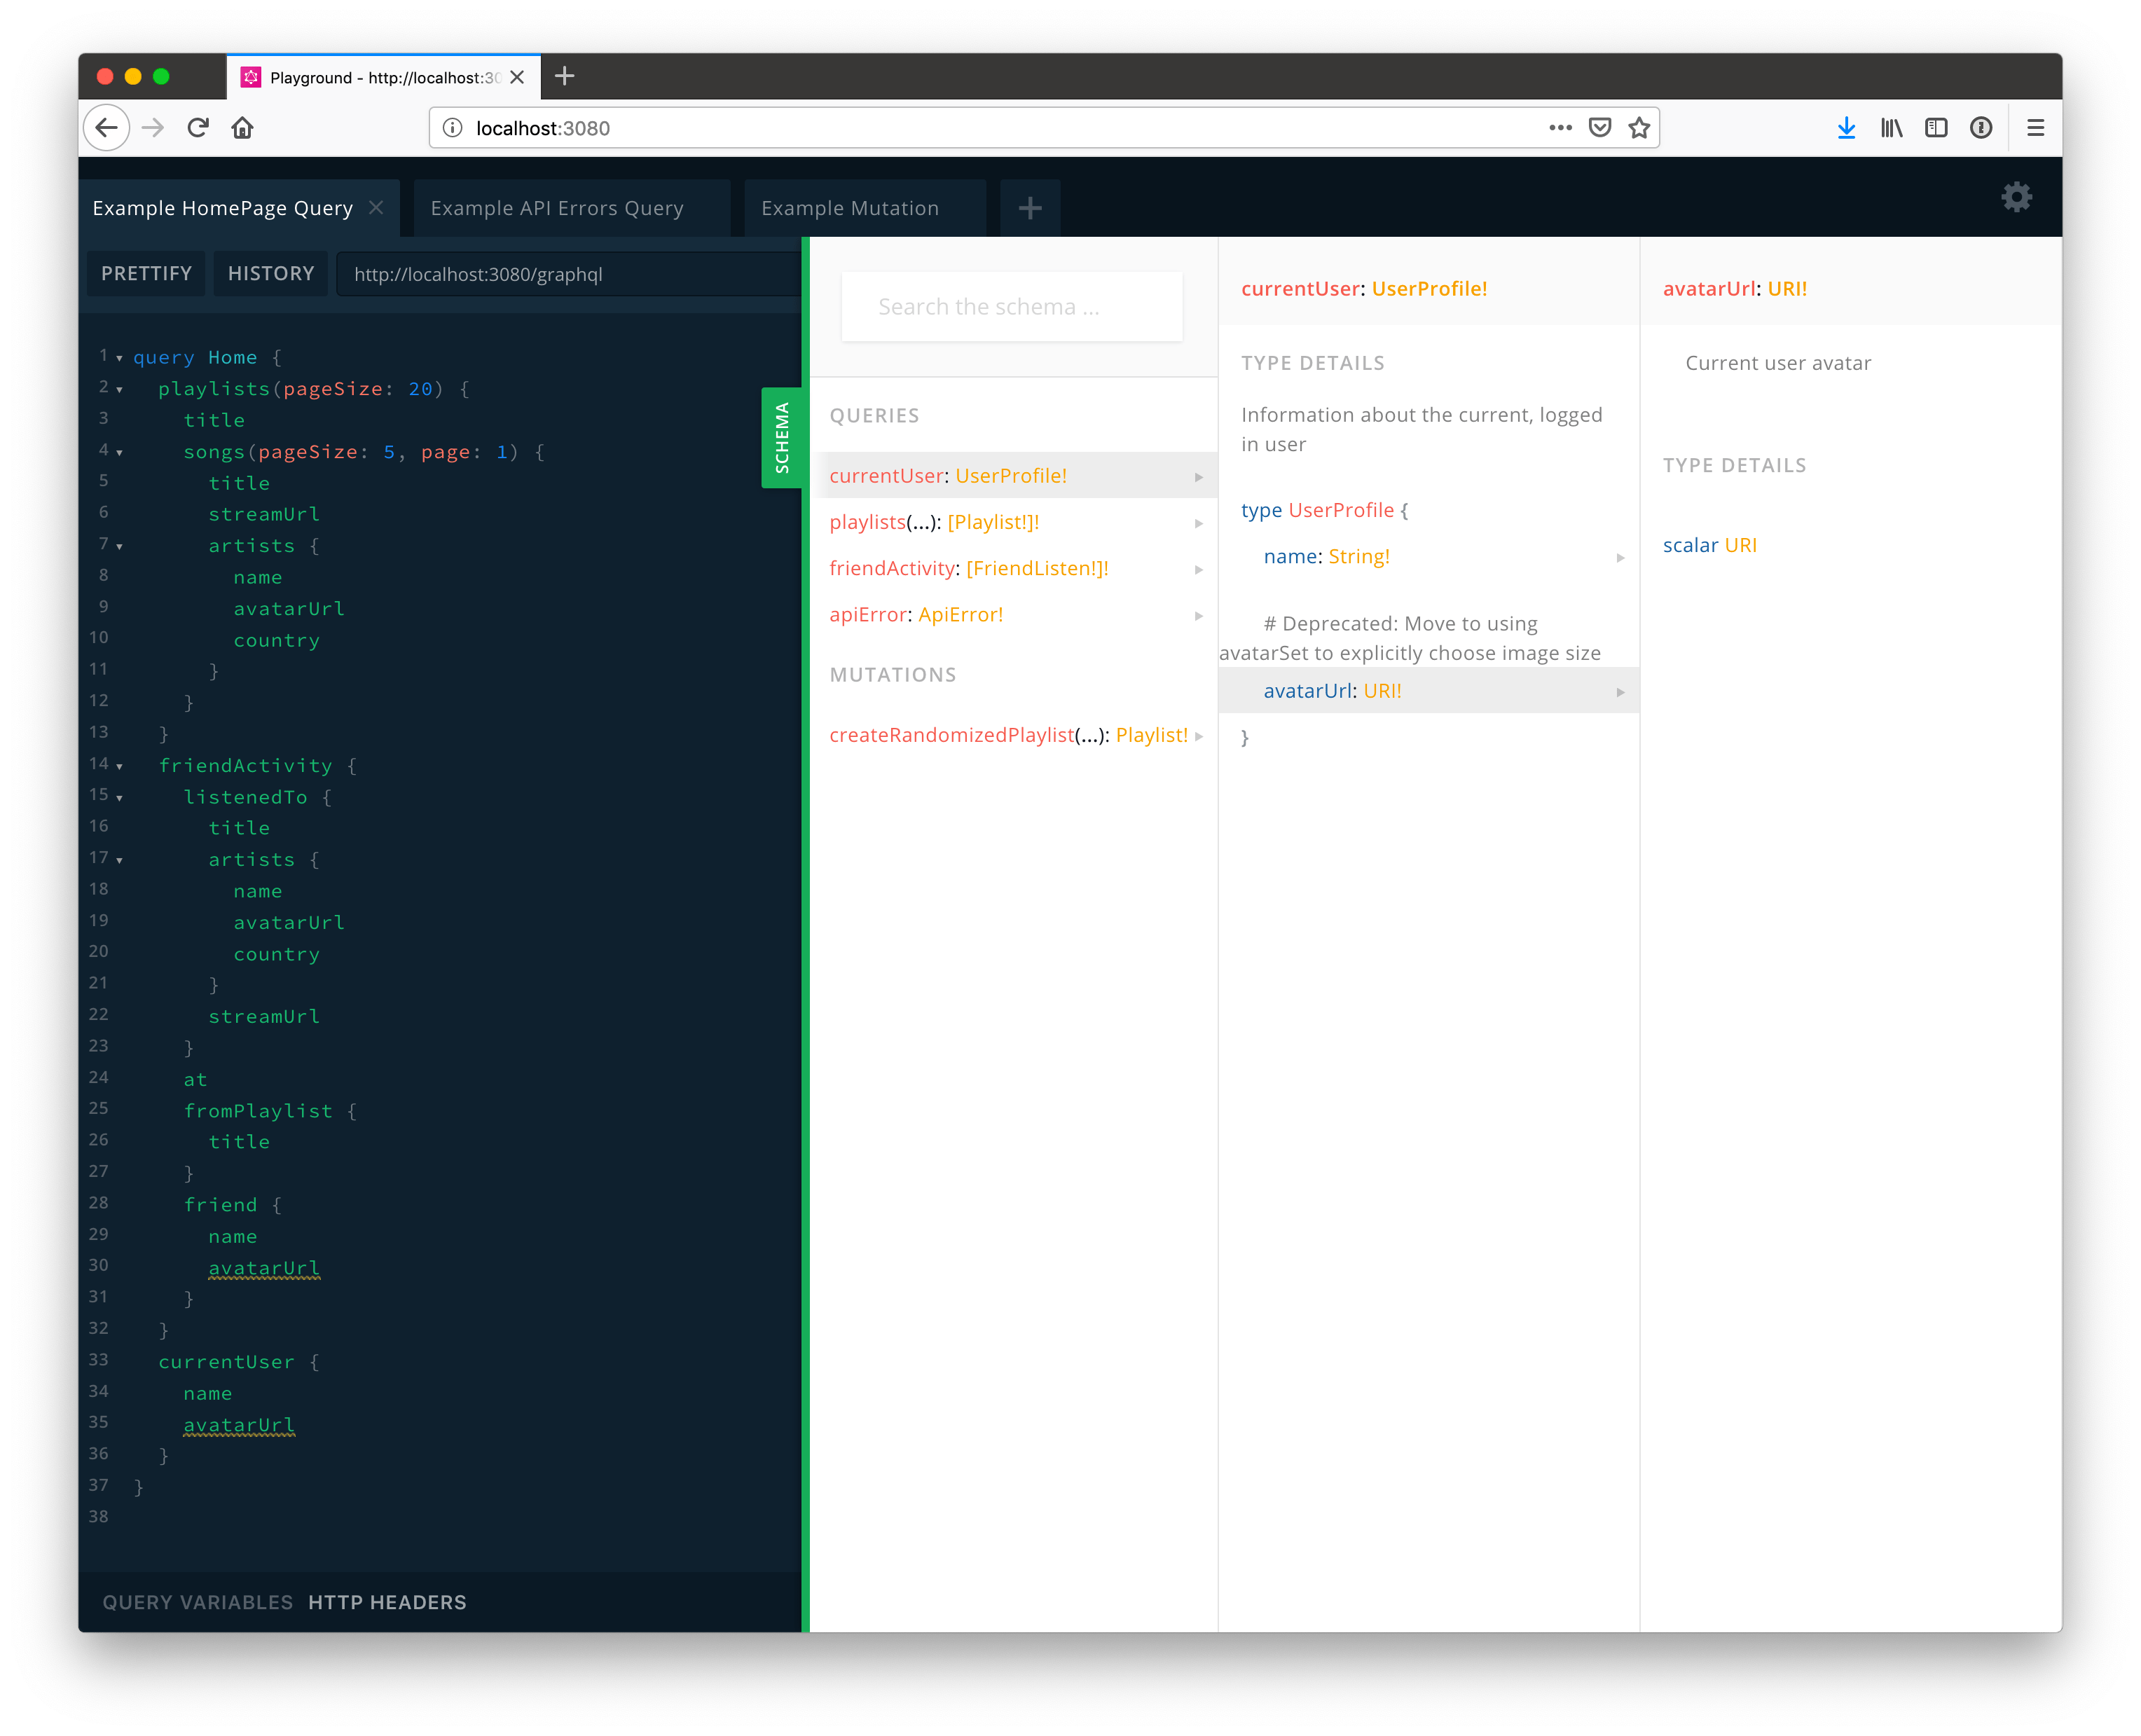This screenshot has width=2141, height=1736.
Task: Open the downloads panel
Action: click(x=1846, y=128)
